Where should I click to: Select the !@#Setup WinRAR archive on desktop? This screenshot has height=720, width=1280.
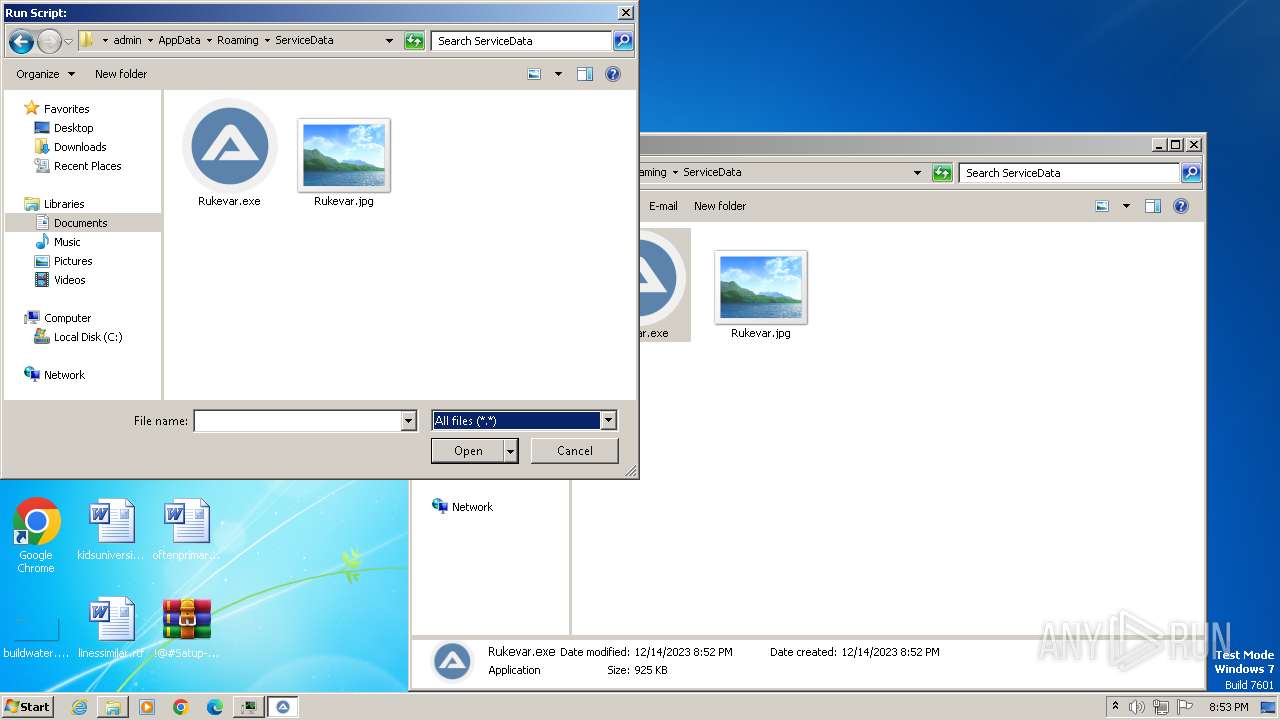pos(187,628)
